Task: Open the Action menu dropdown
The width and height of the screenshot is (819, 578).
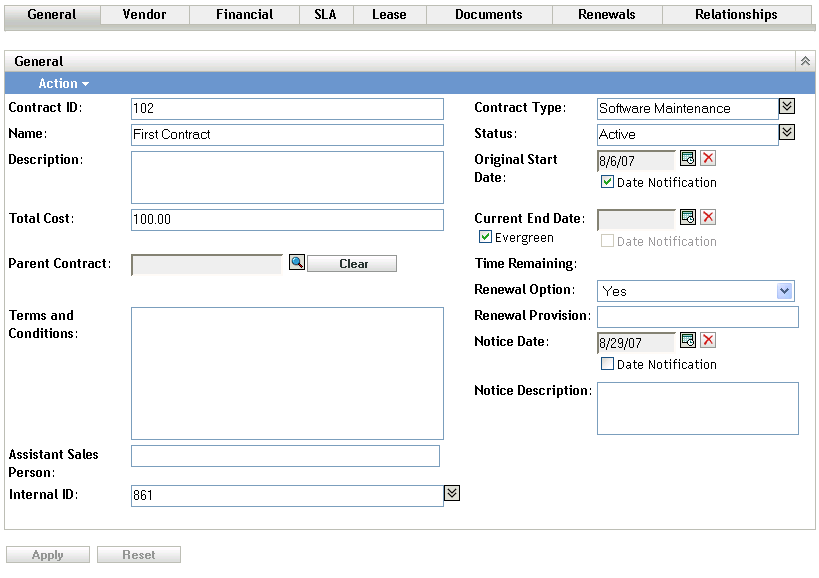Action: [63, 84]
